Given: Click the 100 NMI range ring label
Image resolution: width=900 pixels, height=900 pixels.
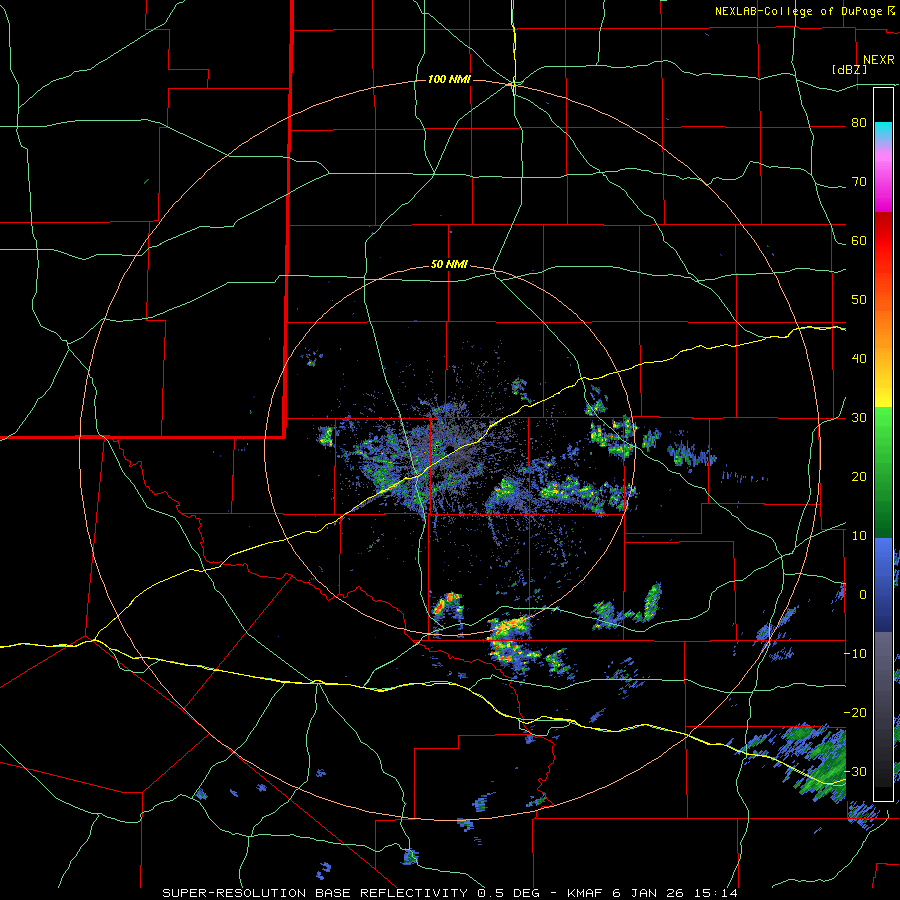Looking at the screenshot, I should [x=449, y=79].
